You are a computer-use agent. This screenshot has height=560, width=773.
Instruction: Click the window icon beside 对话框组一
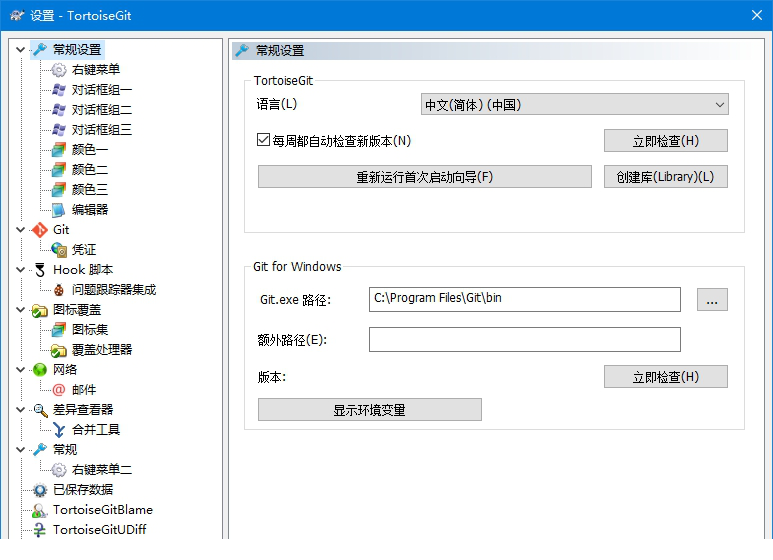click(x=59, y=90)
